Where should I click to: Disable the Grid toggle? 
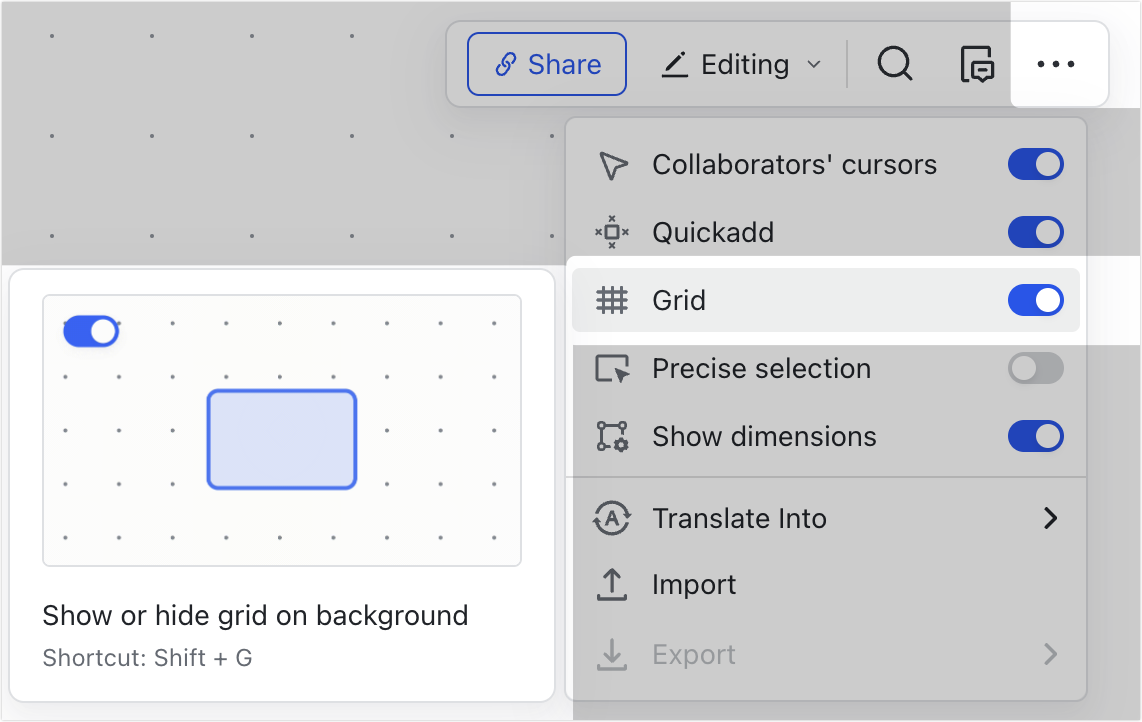click(x=1036, y=300)
